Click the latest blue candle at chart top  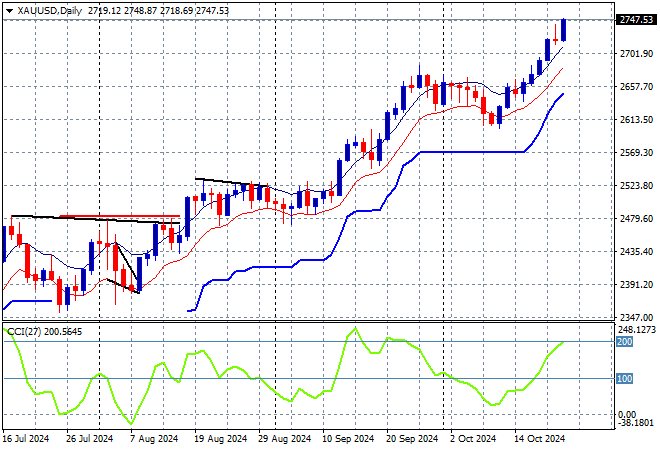coord(564,30)
